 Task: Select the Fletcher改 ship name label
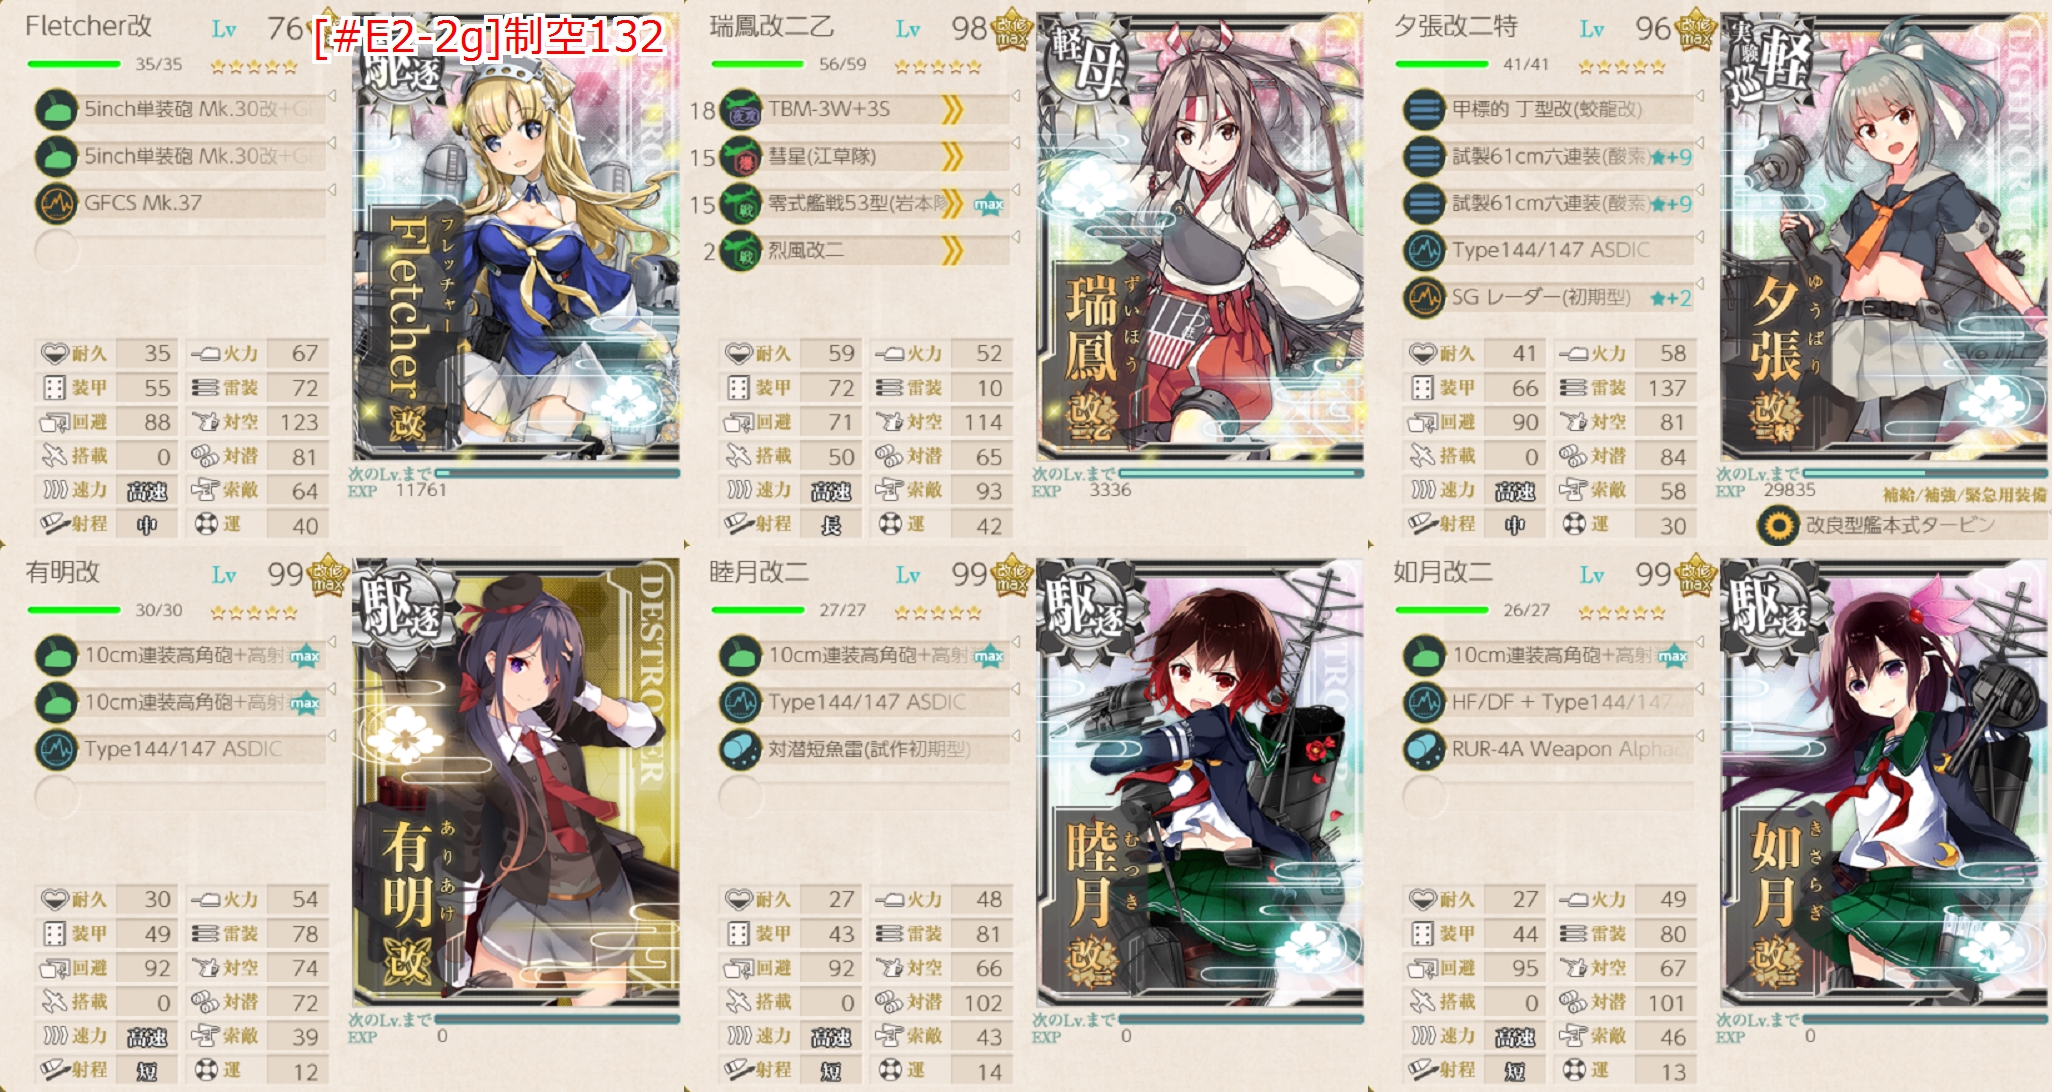[88, 27]
